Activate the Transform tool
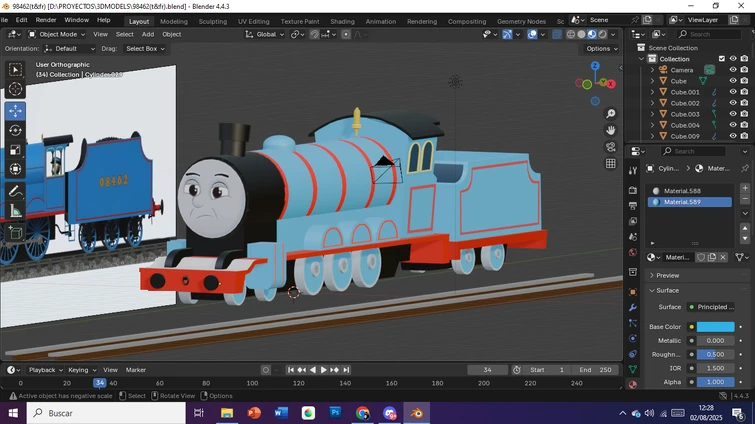The width and height of the screenshot is (755, 424). (15, 169)
